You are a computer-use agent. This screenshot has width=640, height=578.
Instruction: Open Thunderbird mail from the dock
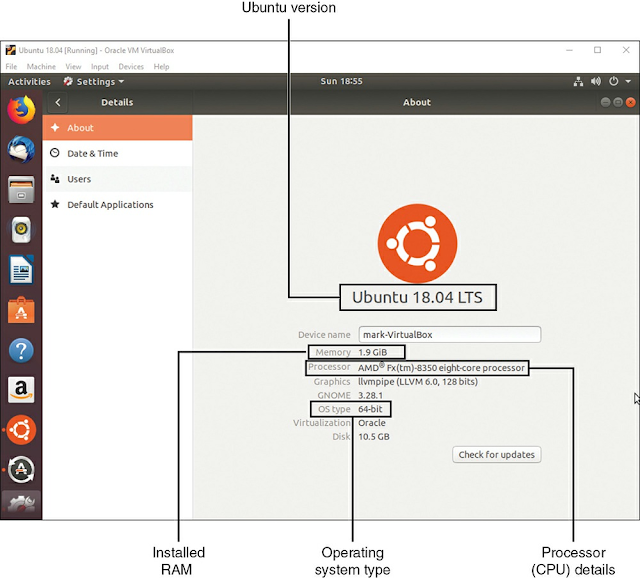pyautogui.click(x=21, y=150)
